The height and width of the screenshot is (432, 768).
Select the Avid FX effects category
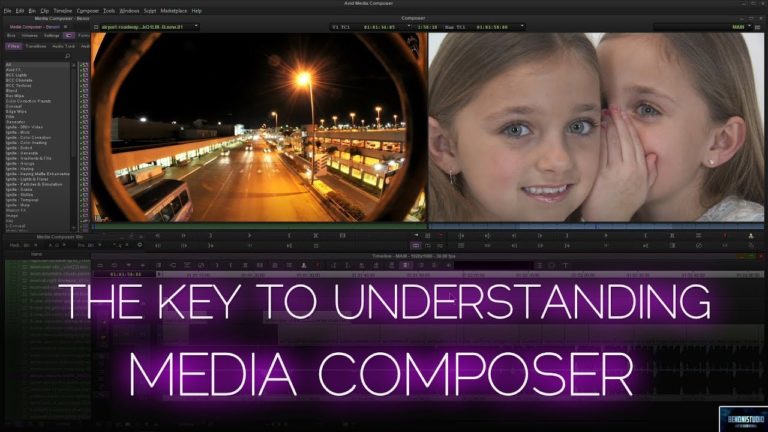(37, 70)
